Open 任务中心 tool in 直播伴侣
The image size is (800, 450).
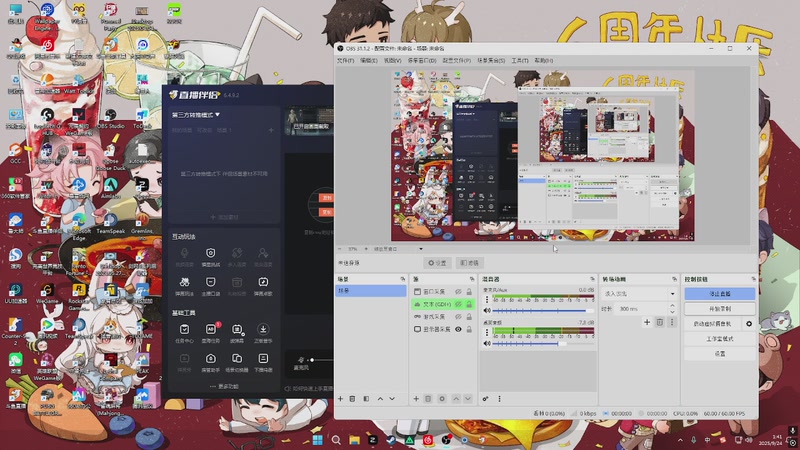click(x=184, y=334)
